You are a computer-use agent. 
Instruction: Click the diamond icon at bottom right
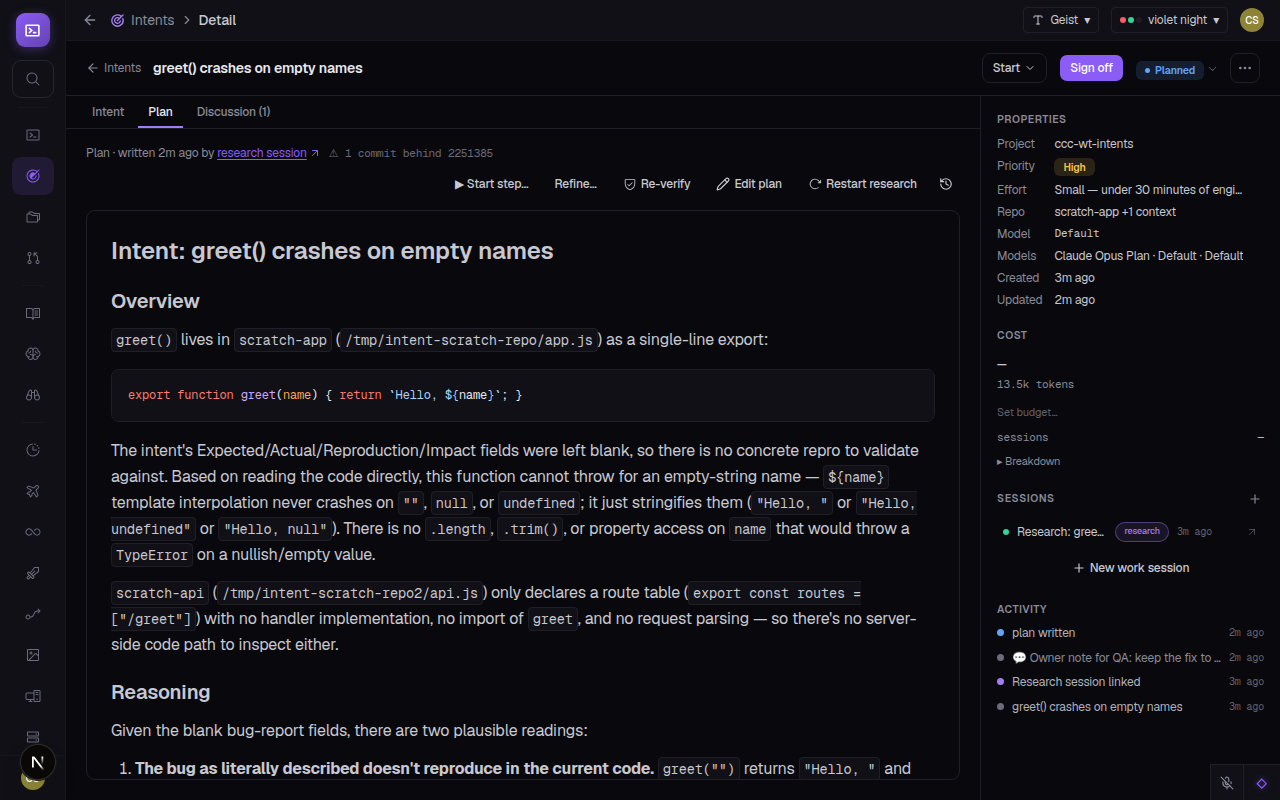[1262, 783]
